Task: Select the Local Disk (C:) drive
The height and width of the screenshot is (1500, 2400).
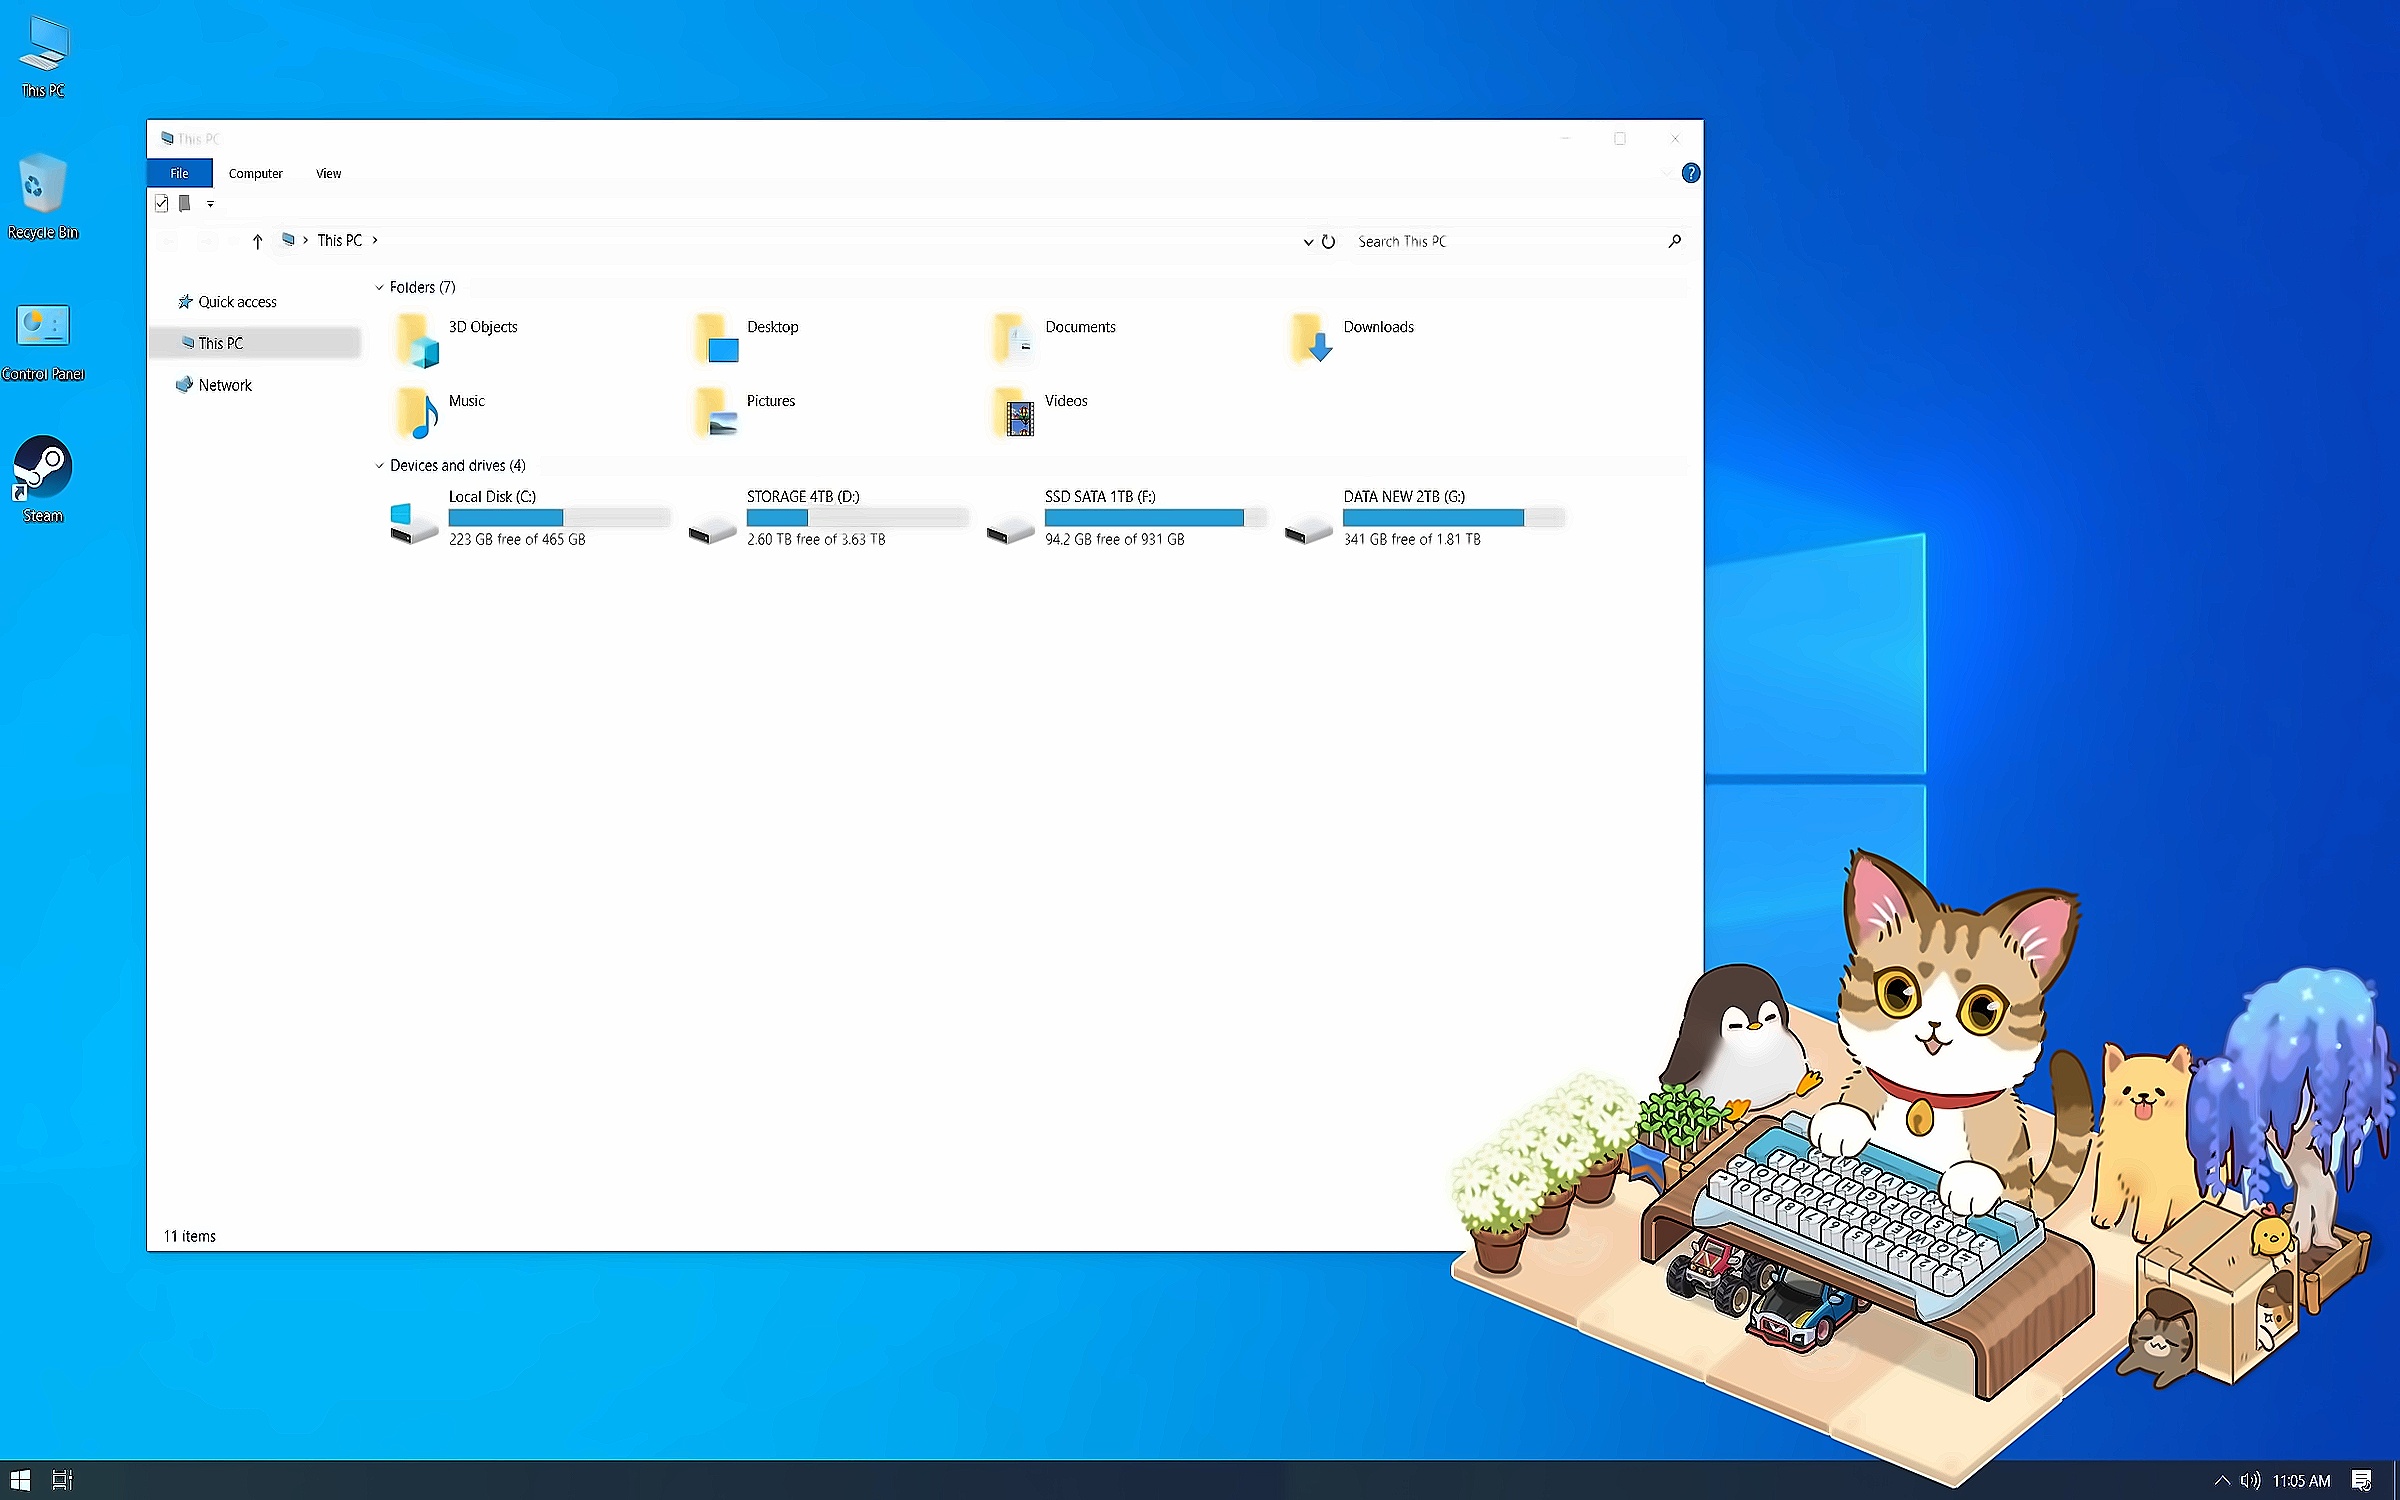Action: coord(492,497)
